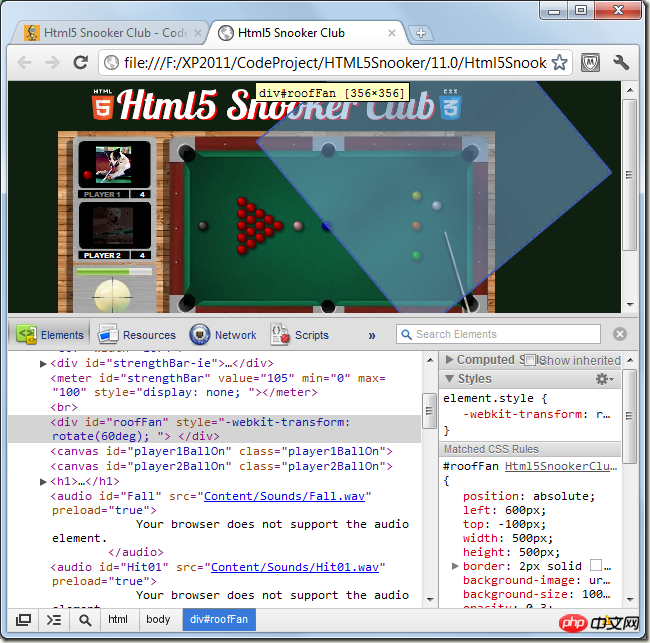Collapse the Styles section
Screen dimensions: 650x643
click(449, 379)
